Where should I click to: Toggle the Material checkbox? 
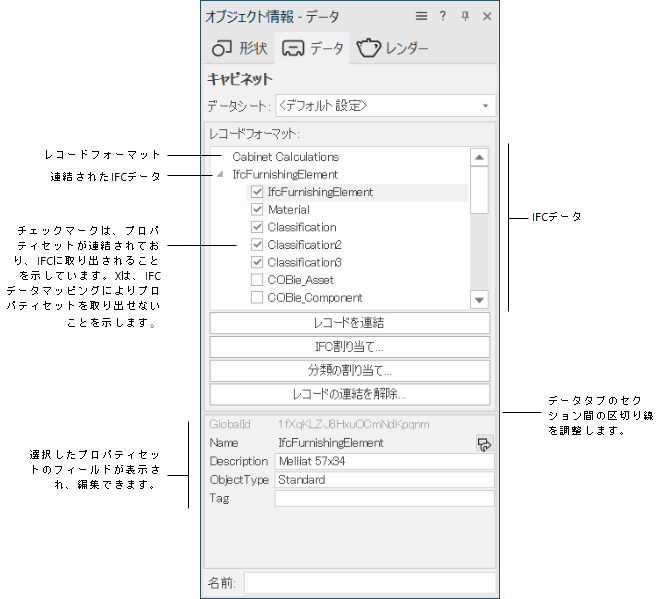(256, 209)
